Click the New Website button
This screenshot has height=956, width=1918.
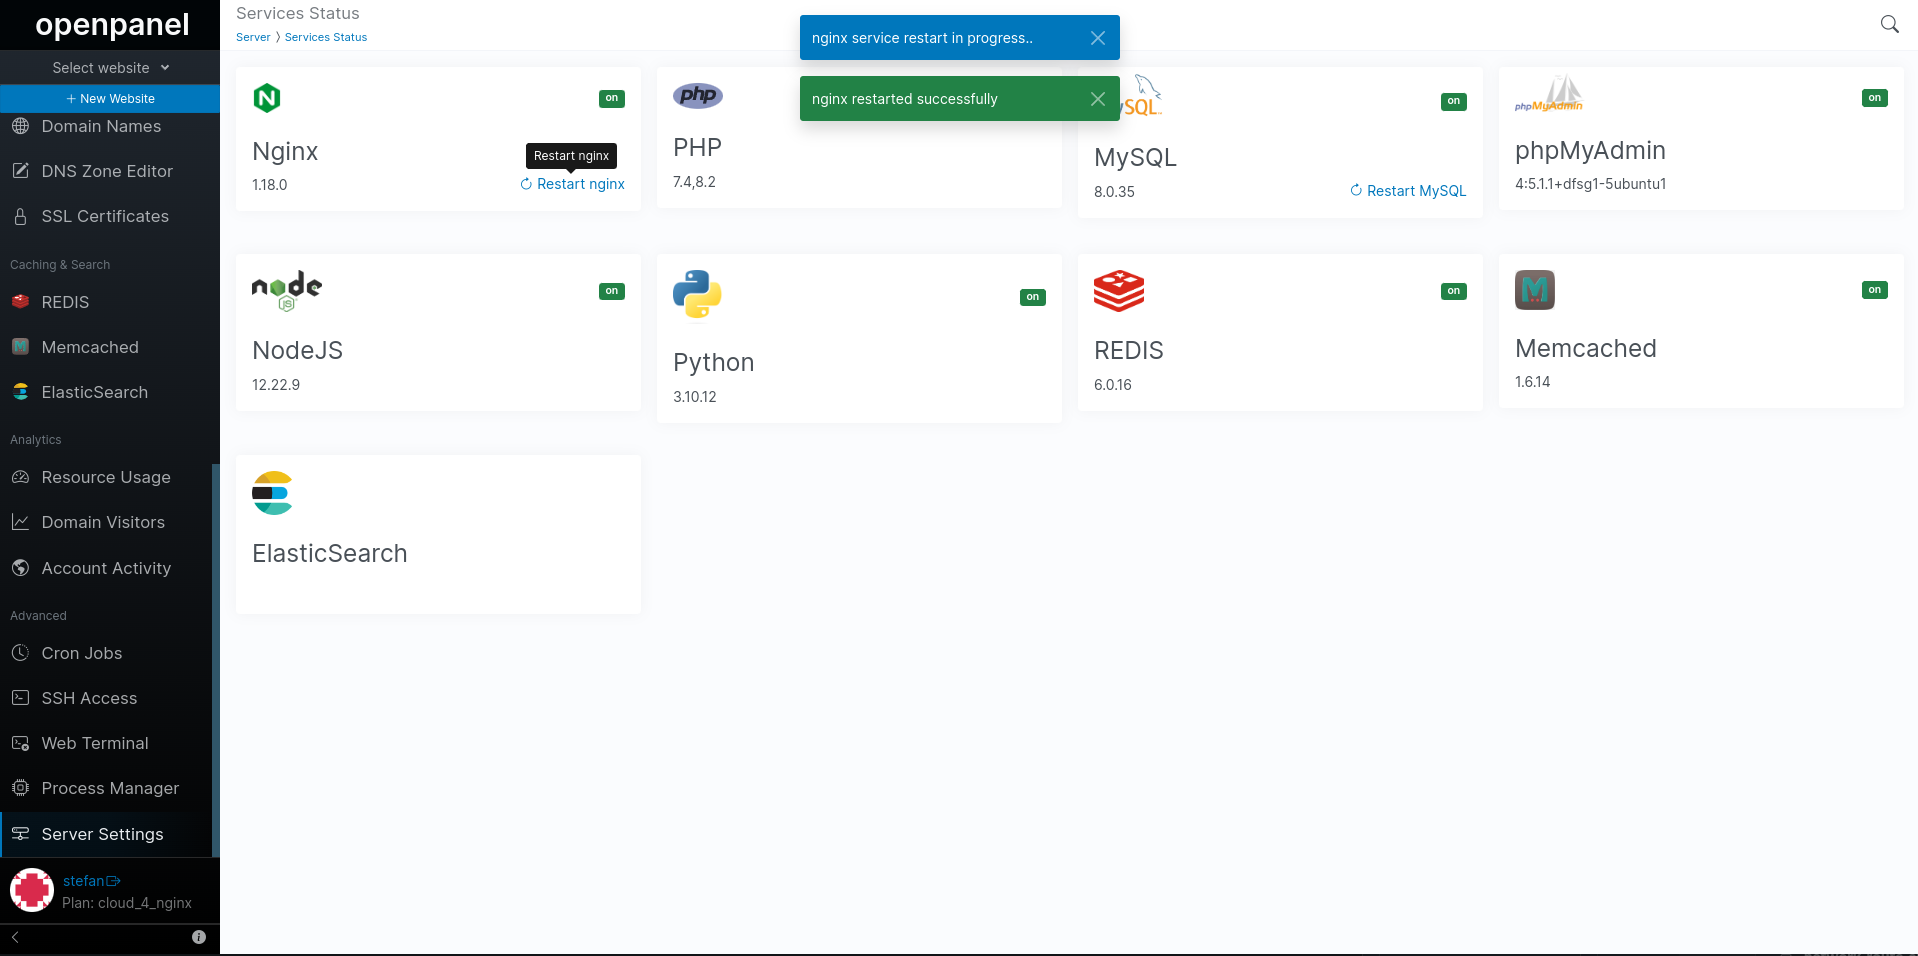click(110, 99)
